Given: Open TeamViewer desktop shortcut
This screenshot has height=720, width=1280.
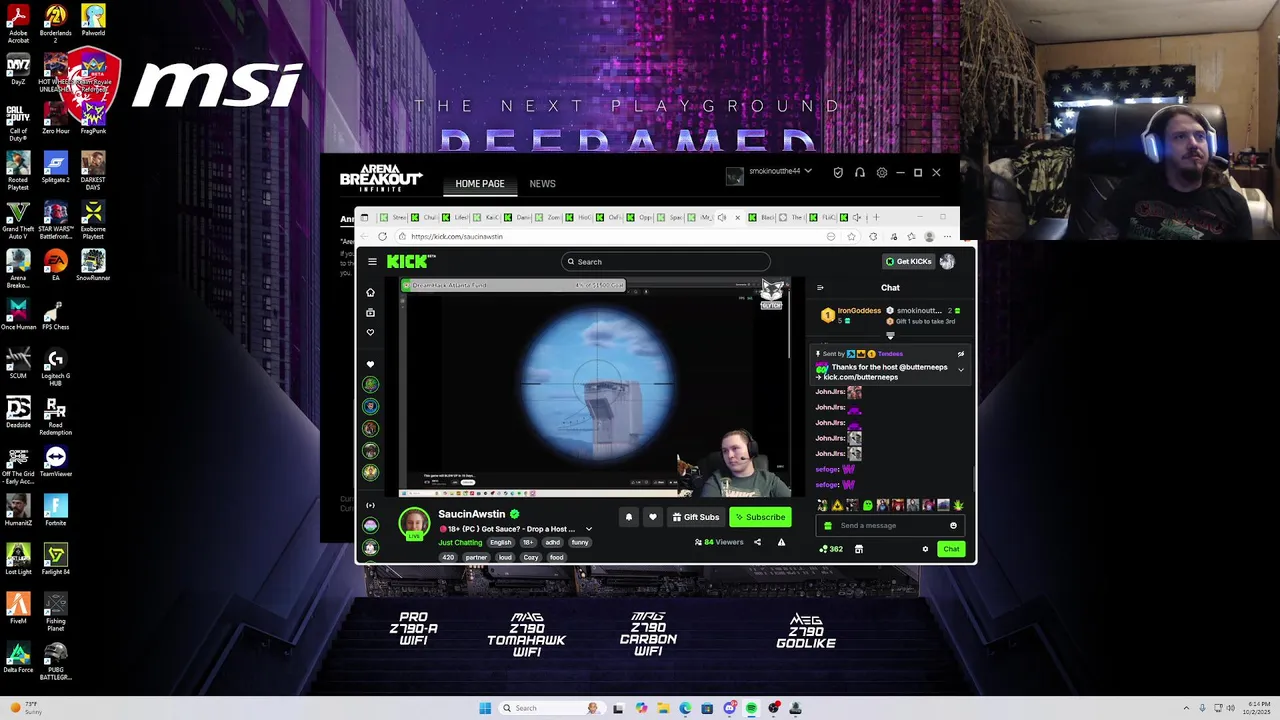Looking at the screenshot, I should pyautogui.click(x=55, y=461).
